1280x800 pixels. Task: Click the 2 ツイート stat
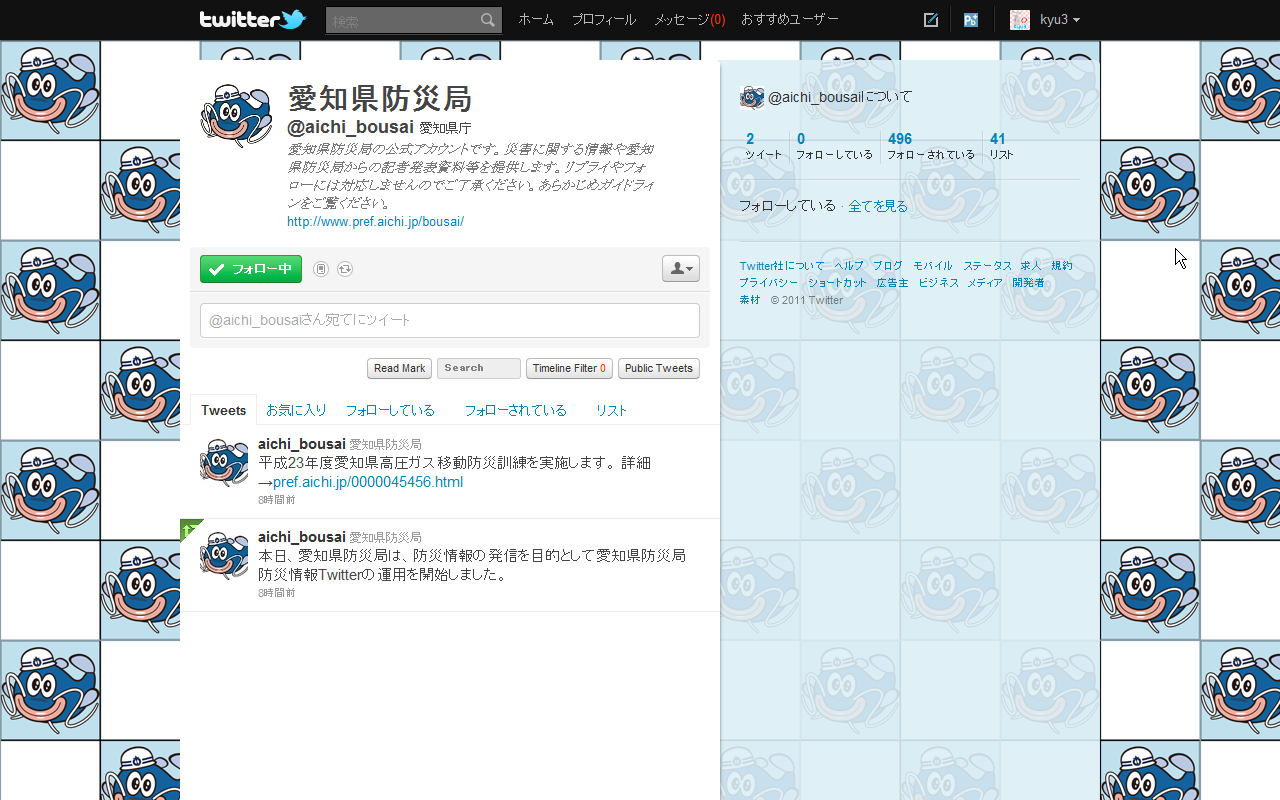pyautogui.click(x=763, y=146)
